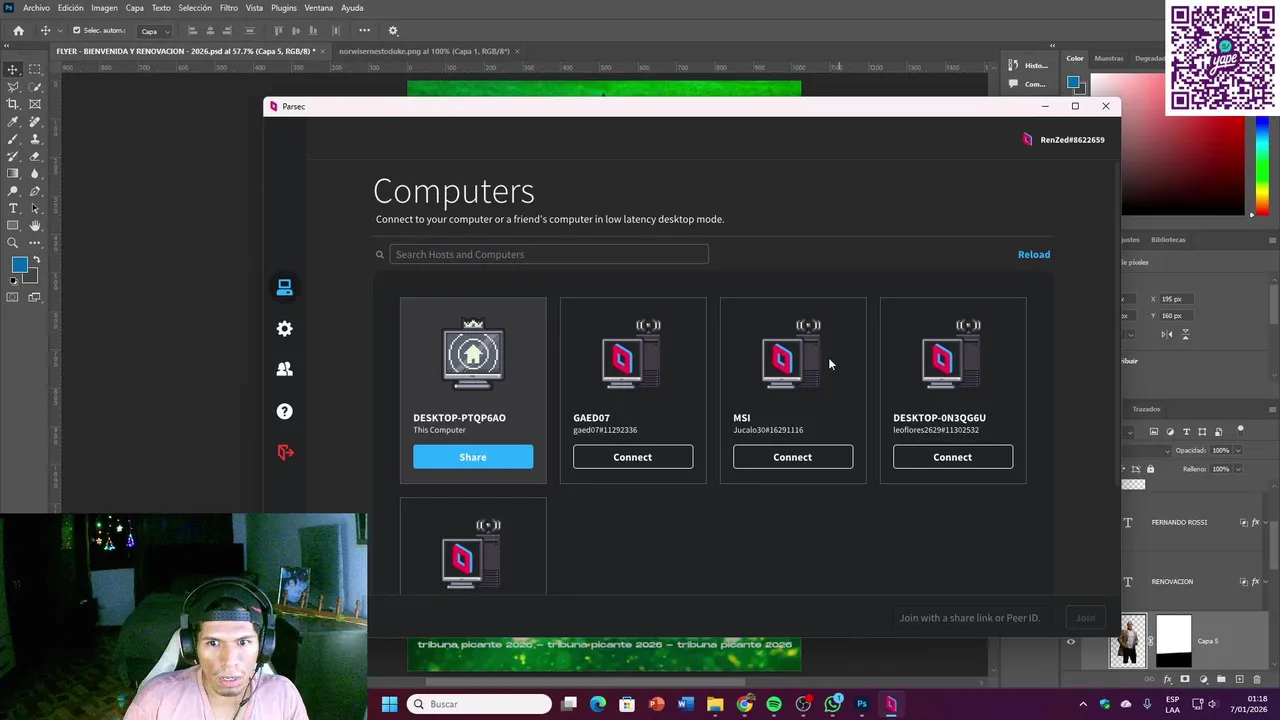1280x720 pixels.
Task: Click the foreground color swatch
Action: point(18,263)
